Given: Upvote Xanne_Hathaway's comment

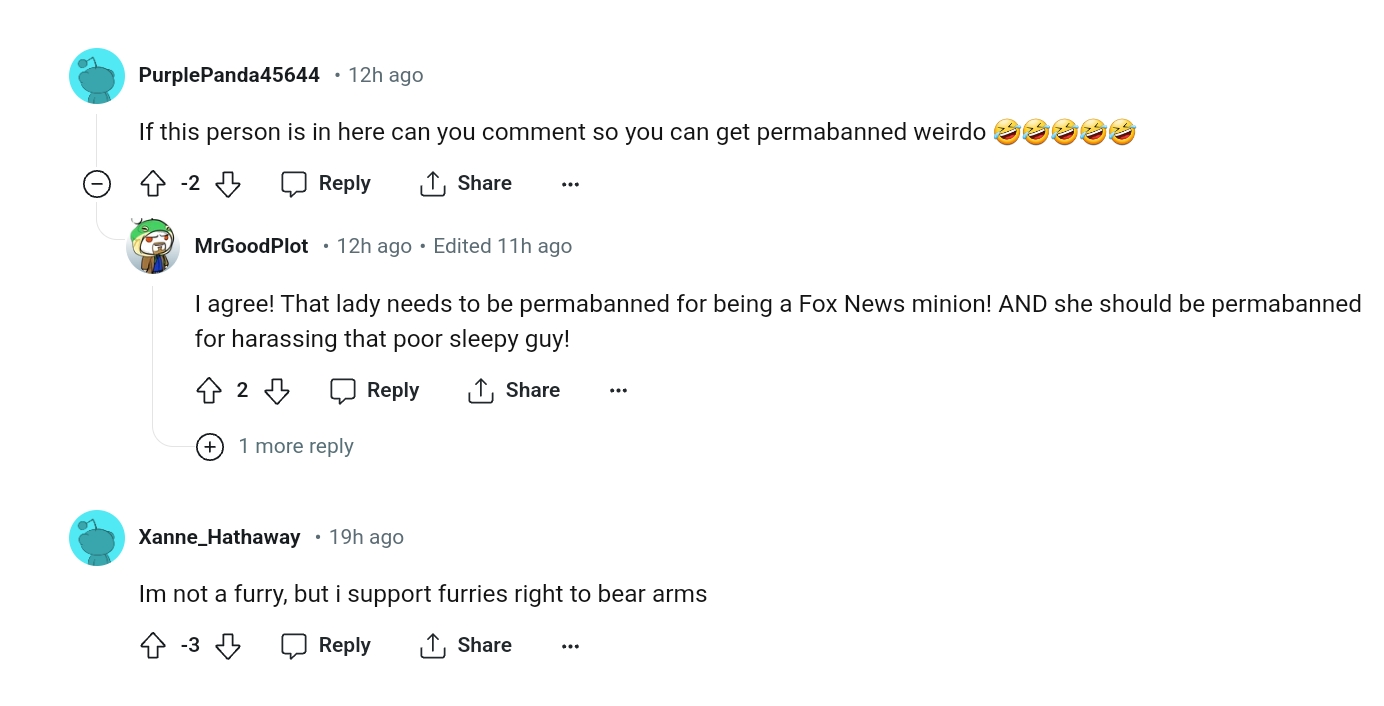Looking at the screenshot, I should (x=153, y=646).
